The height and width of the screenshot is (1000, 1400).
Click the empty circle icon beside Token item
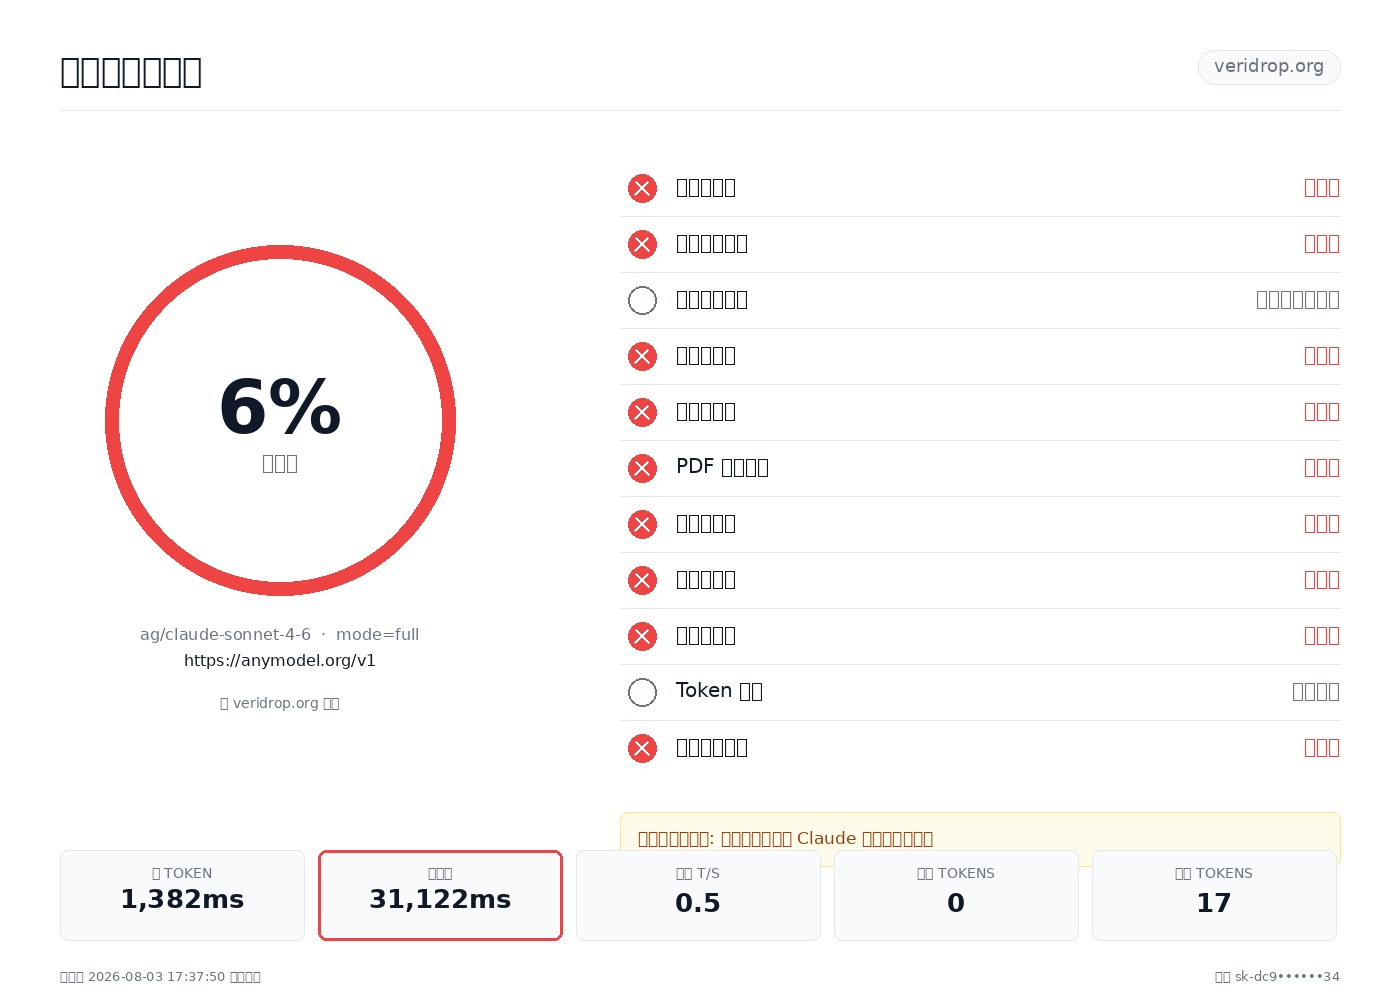click(642, 692)
